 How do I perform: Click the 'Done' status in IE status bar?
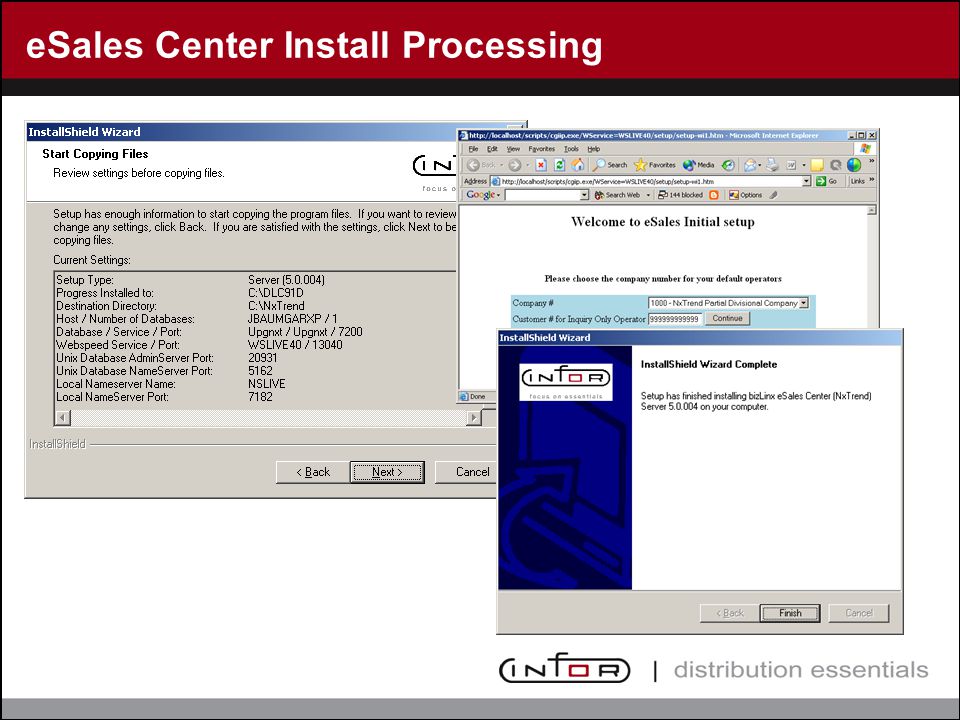pyautogui.click(x=478, y=396)
